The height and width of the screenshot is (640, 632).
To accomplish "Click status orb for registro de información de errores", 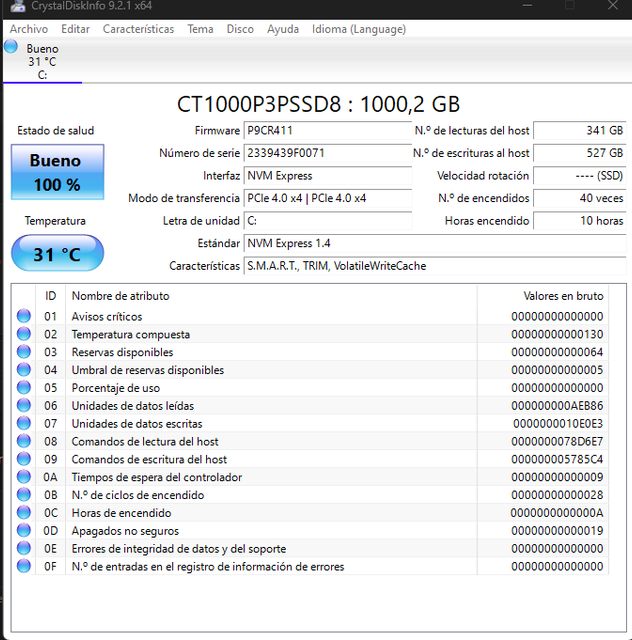I will coord(24,566).
